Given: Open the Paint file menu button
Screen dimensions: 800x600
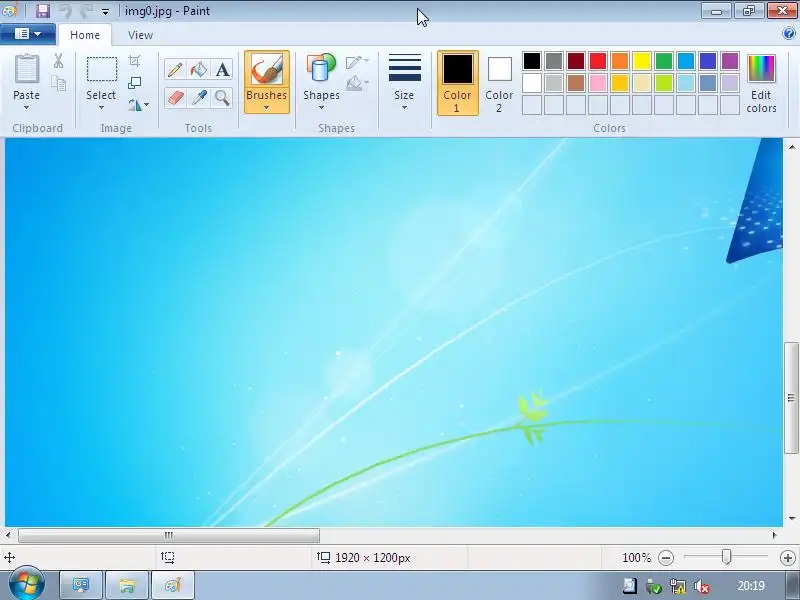Looking at the screenshot, I should coord(28,34).
